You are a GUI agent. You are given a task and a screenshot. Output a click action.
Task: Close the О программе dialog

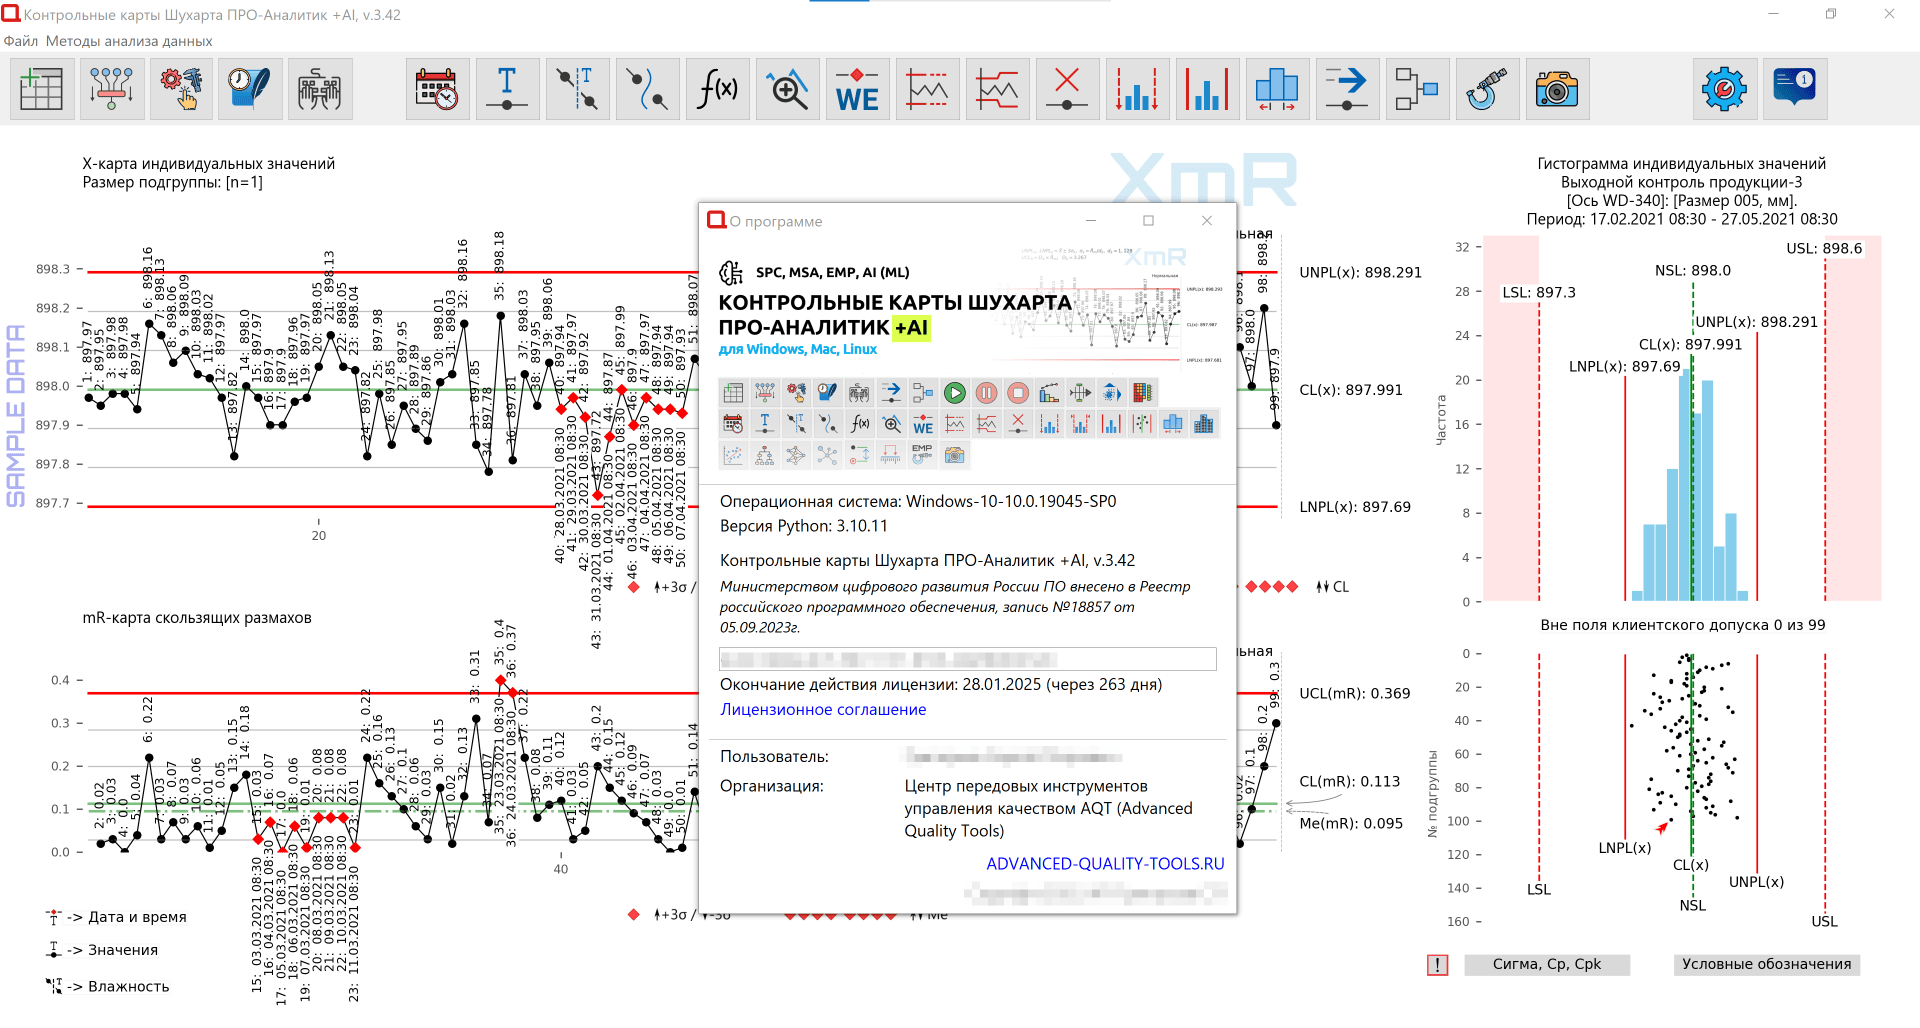click(1207, 221)
